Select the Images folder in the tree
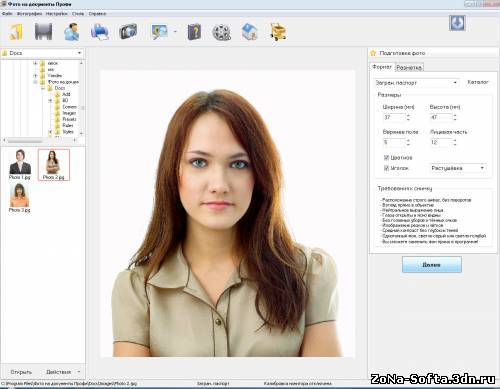The height and width of the screenshot is (389, 500). [69, 113]
